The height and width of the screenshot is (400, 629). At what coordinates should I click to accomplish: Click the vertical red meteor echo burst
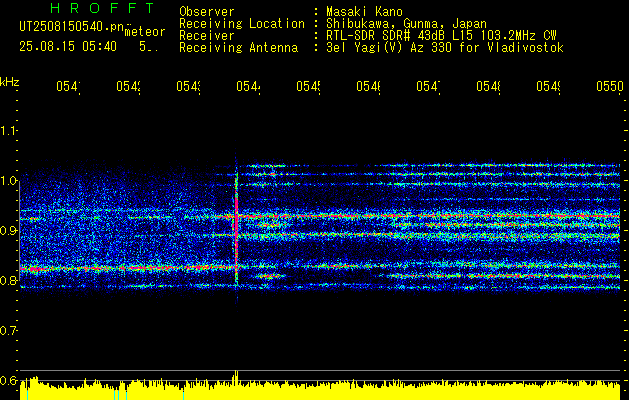click(236, 229)
